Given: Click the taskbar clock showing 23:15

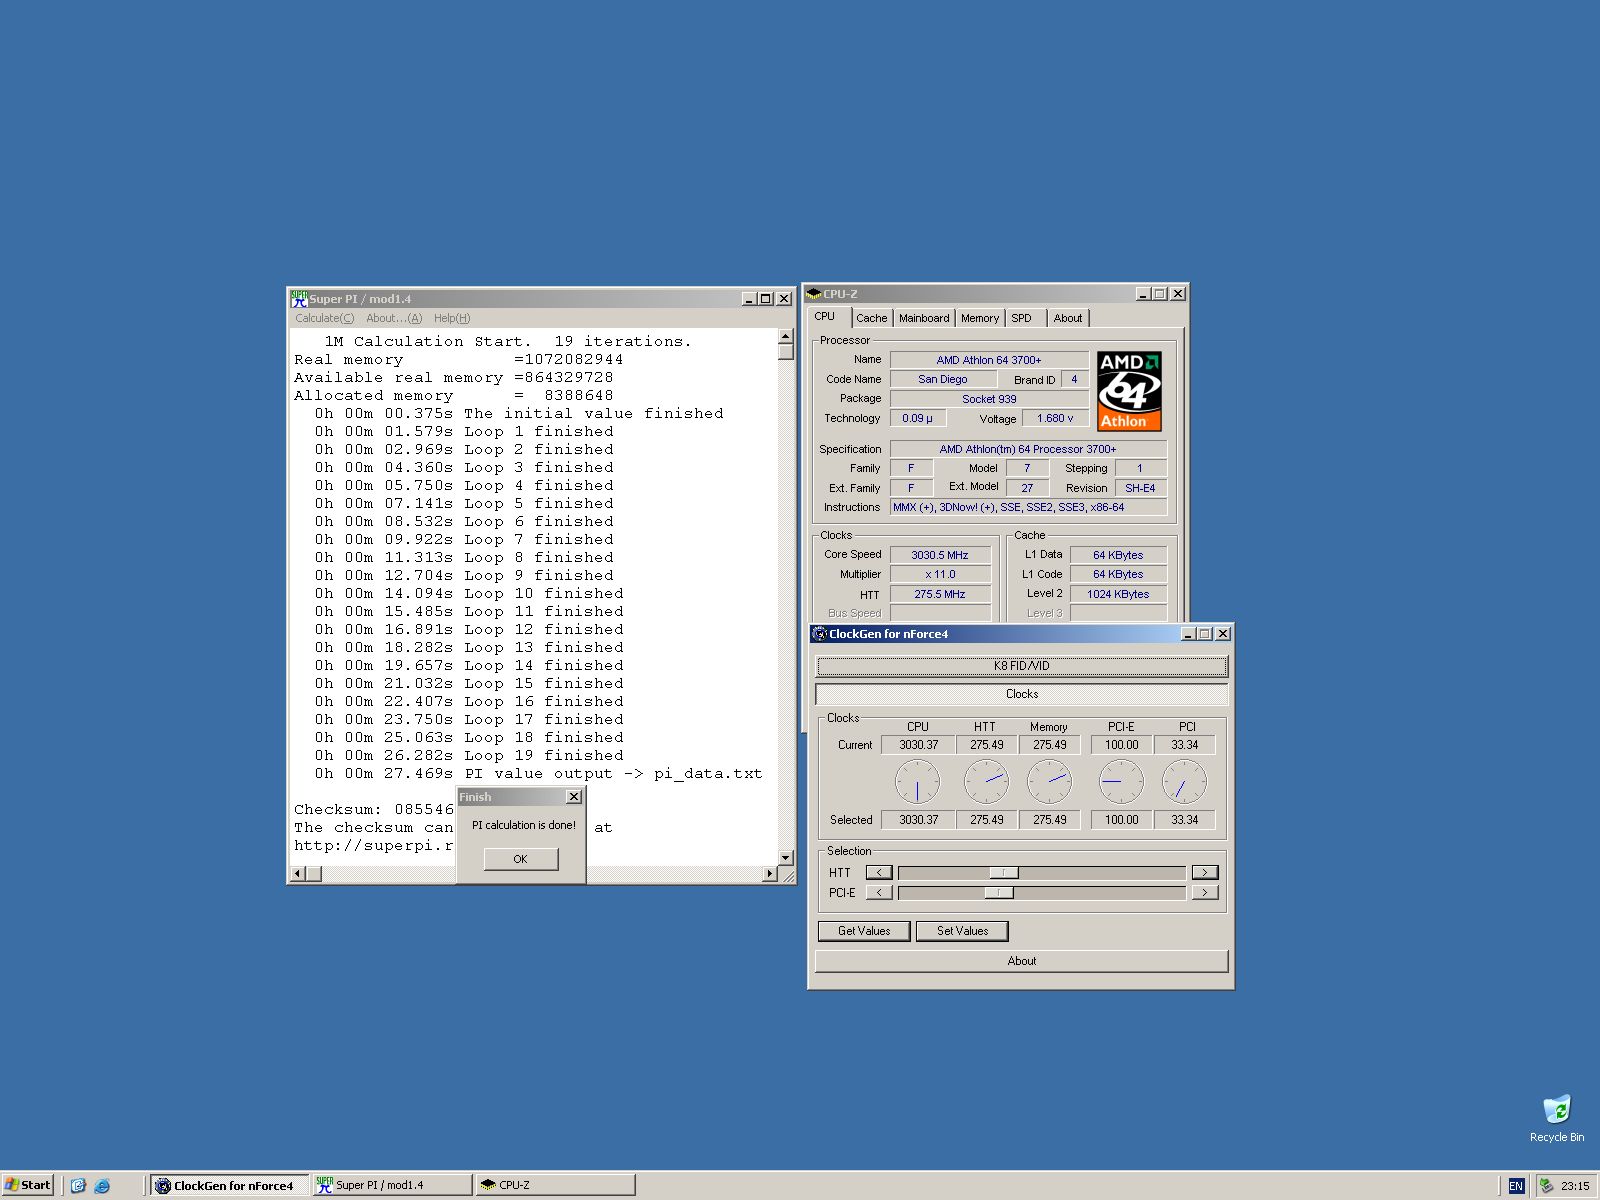Looking at the screenshot, I should click(x=1575, y=1186).
